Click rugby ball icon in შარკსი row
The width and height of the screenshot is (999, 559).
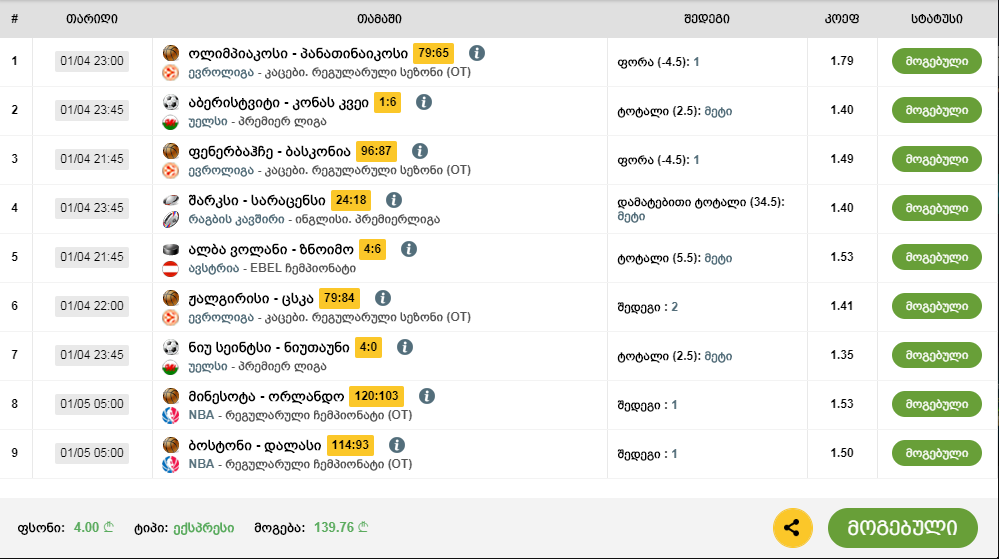pyautogui.click(x=171, y=200)
